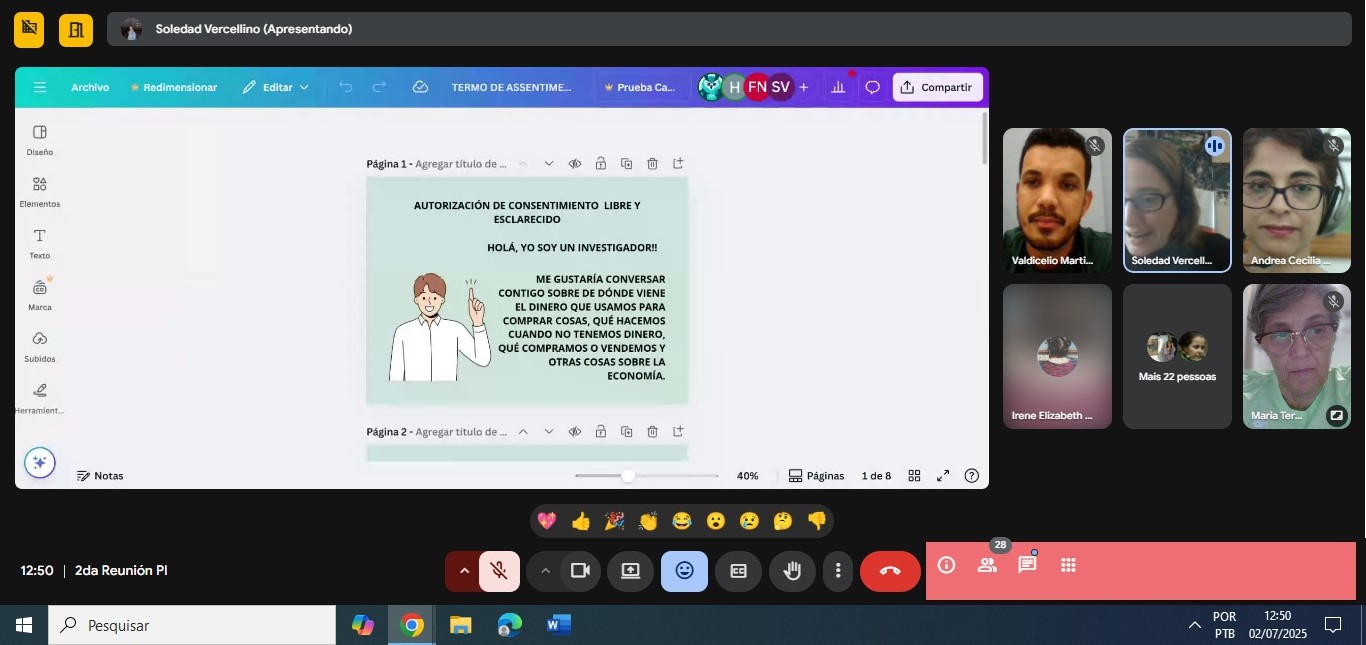Open the meeting chat panel

[x=1027, y=565]
